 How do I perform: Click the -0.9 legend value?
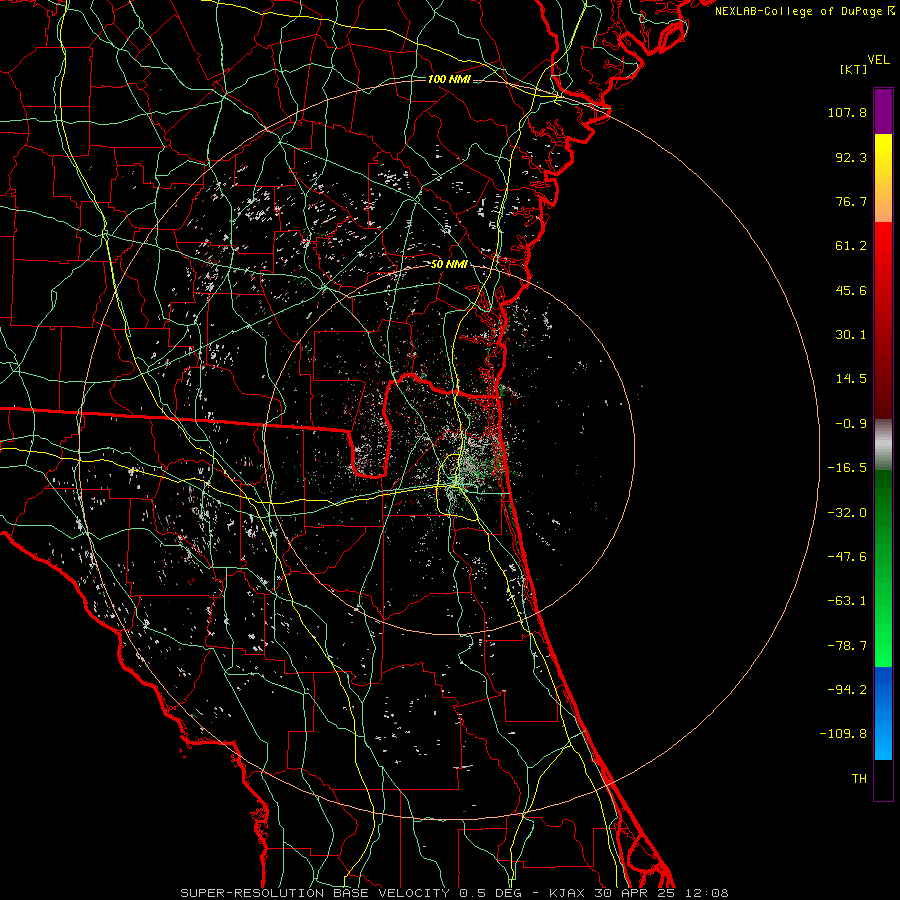click(851, 424)
